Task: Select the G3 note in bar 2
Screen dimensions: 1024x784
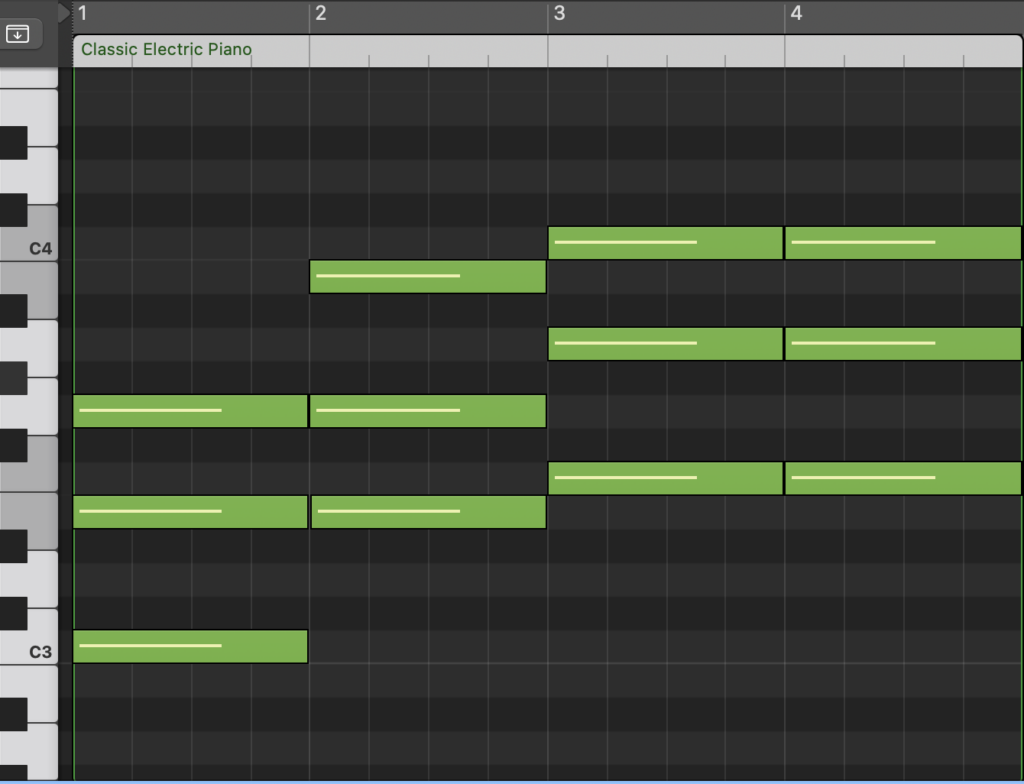Action: [428, 411]
